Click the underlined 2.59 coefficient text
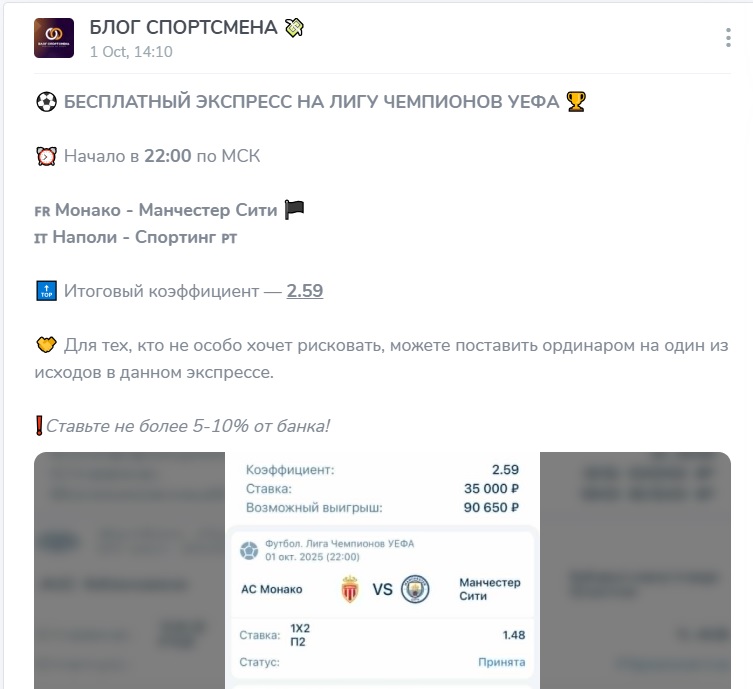The width and height of the screenshot is (753, 689). point(305,291)
